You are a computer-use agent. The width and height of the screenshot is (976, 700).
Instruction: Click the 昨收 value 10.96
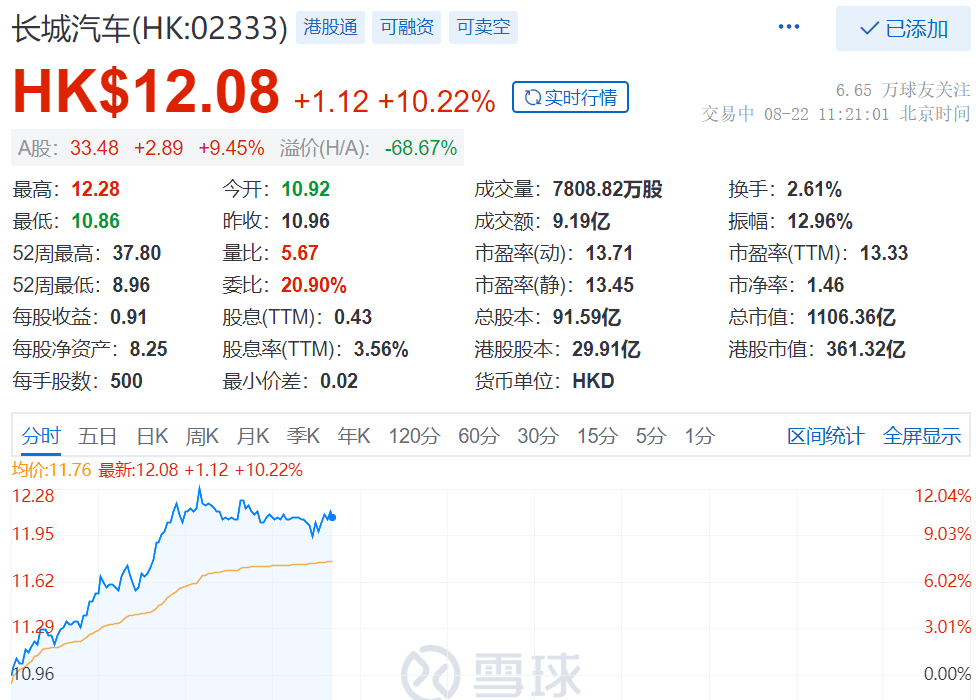coord(305,221)
